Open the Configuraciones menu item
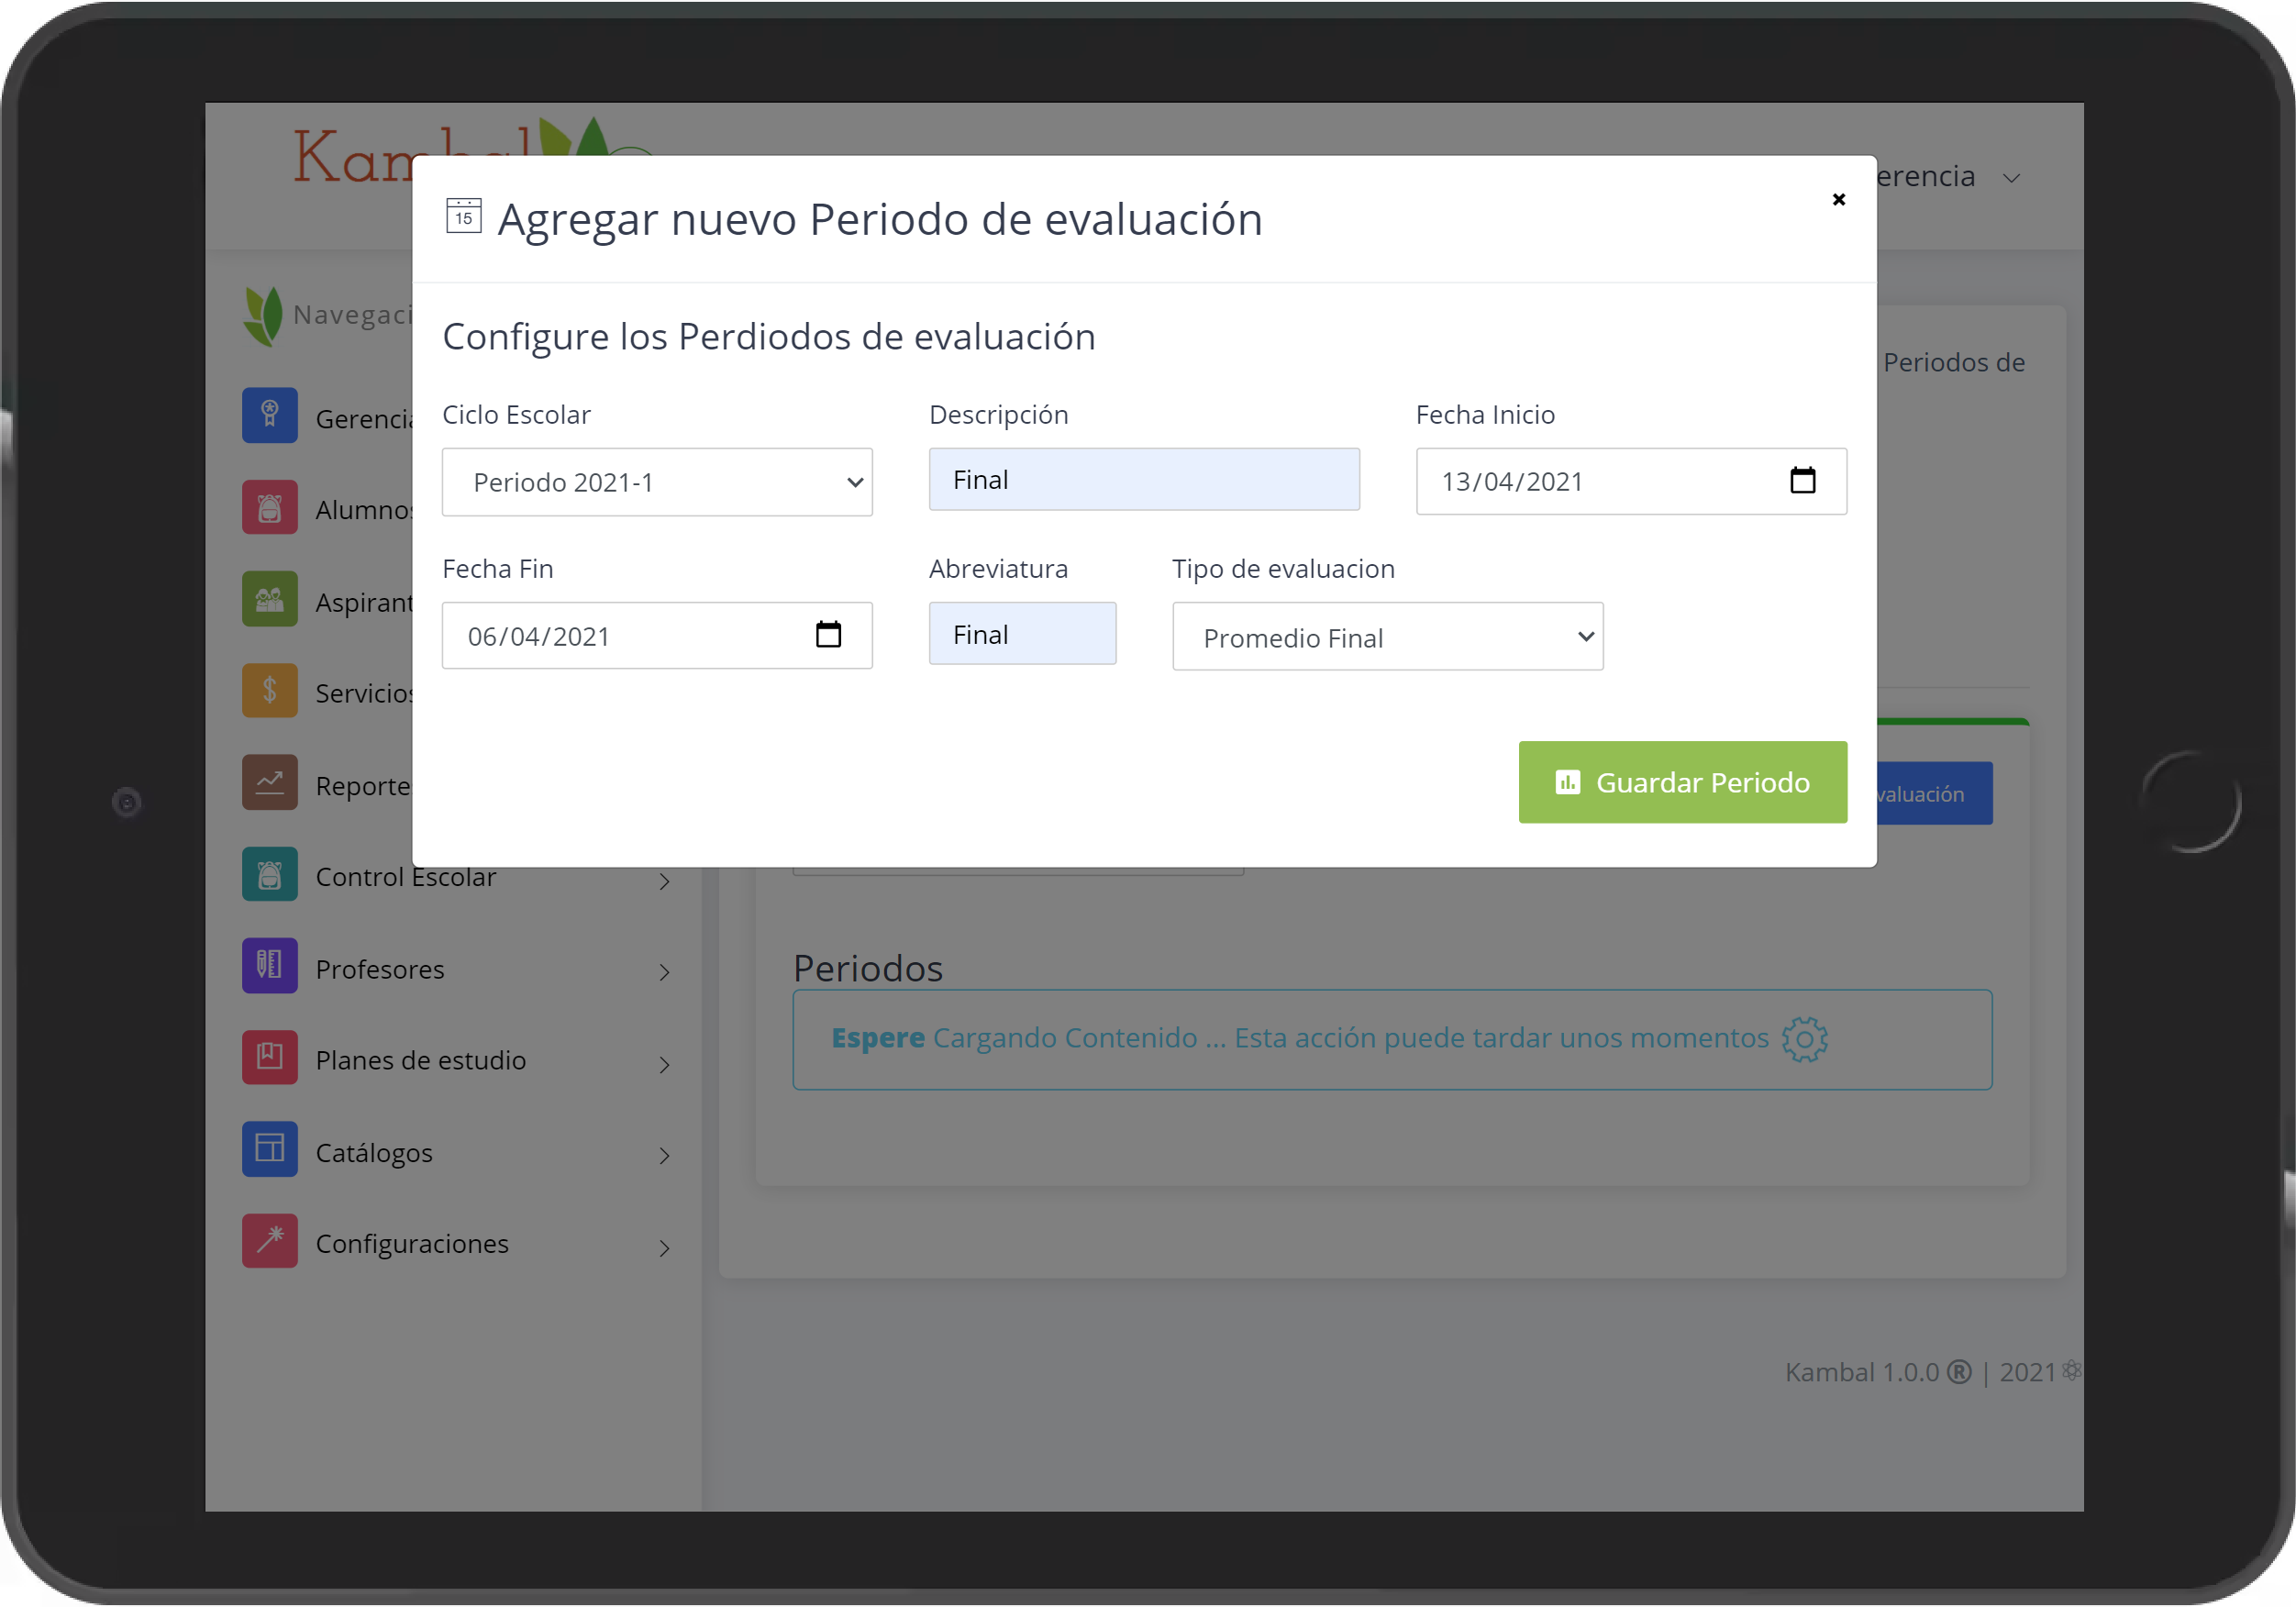 [458, 1244]
